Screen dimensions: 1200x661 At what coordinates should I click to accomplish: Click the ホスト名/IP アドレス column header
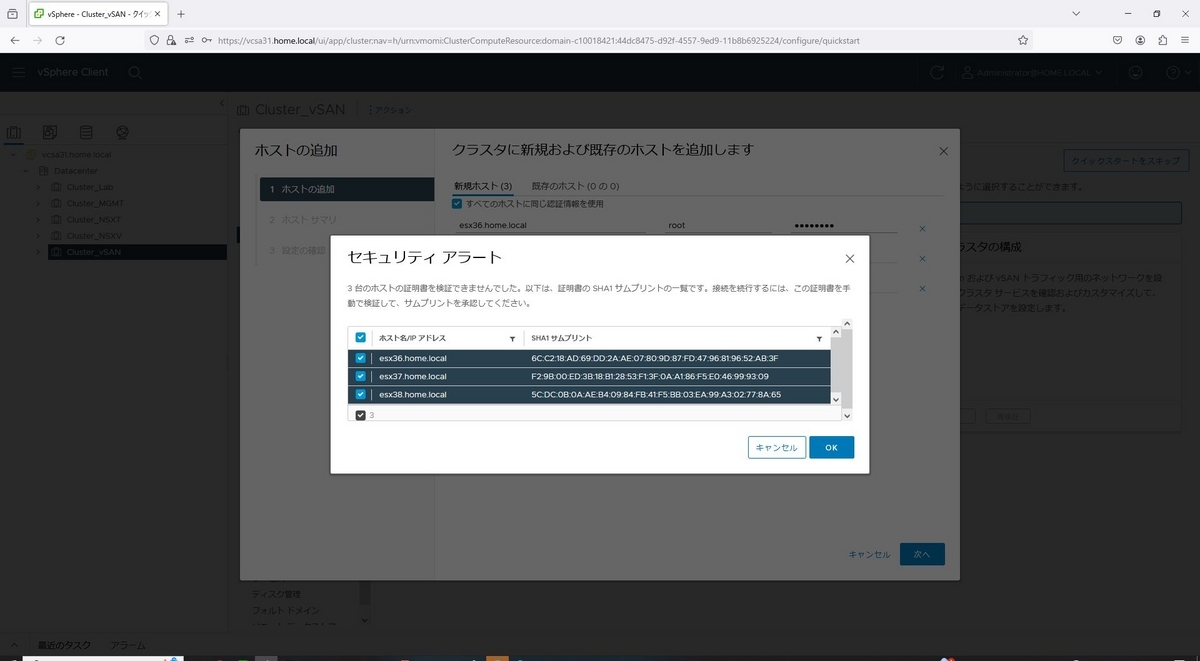413,338
